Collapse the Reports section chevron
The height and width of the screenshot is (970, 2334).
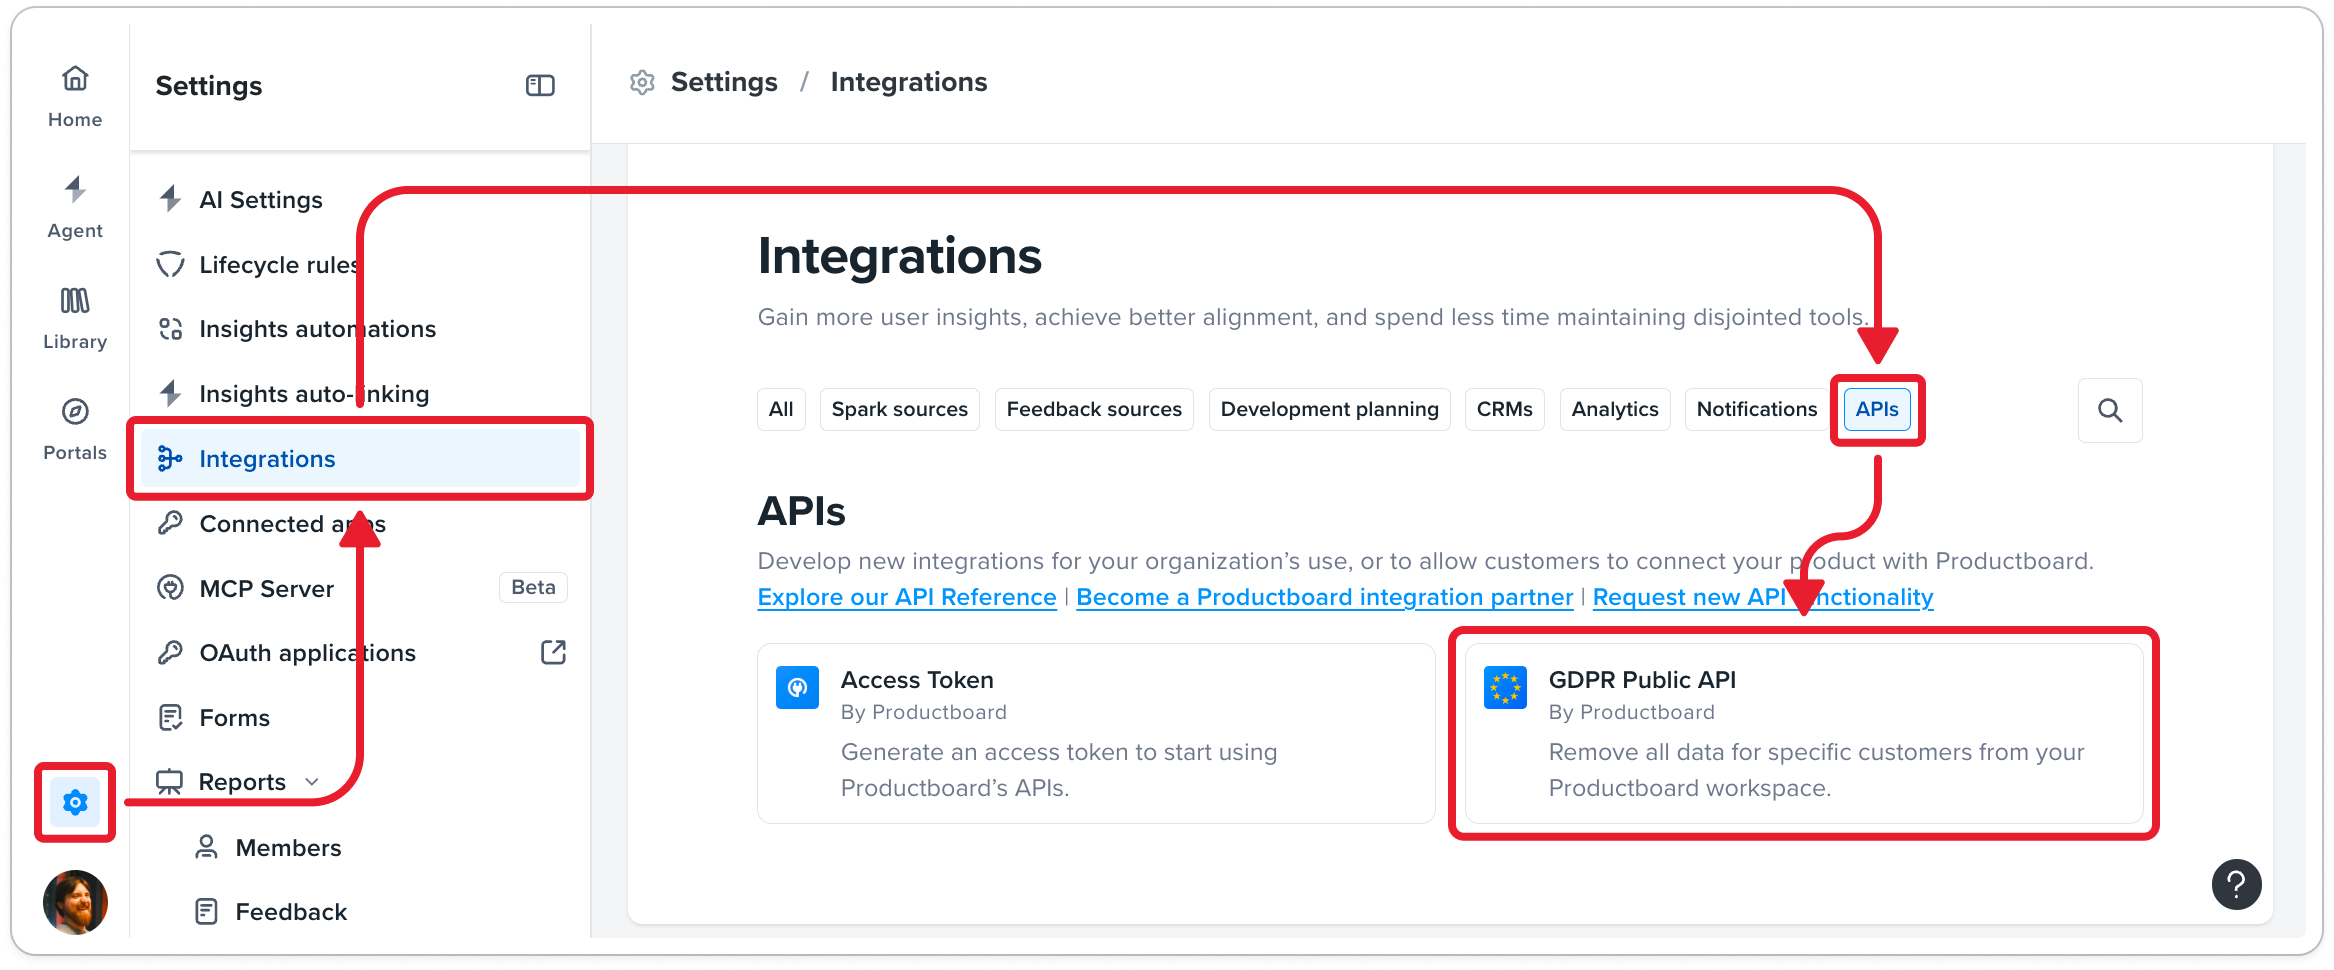(312, 782)
